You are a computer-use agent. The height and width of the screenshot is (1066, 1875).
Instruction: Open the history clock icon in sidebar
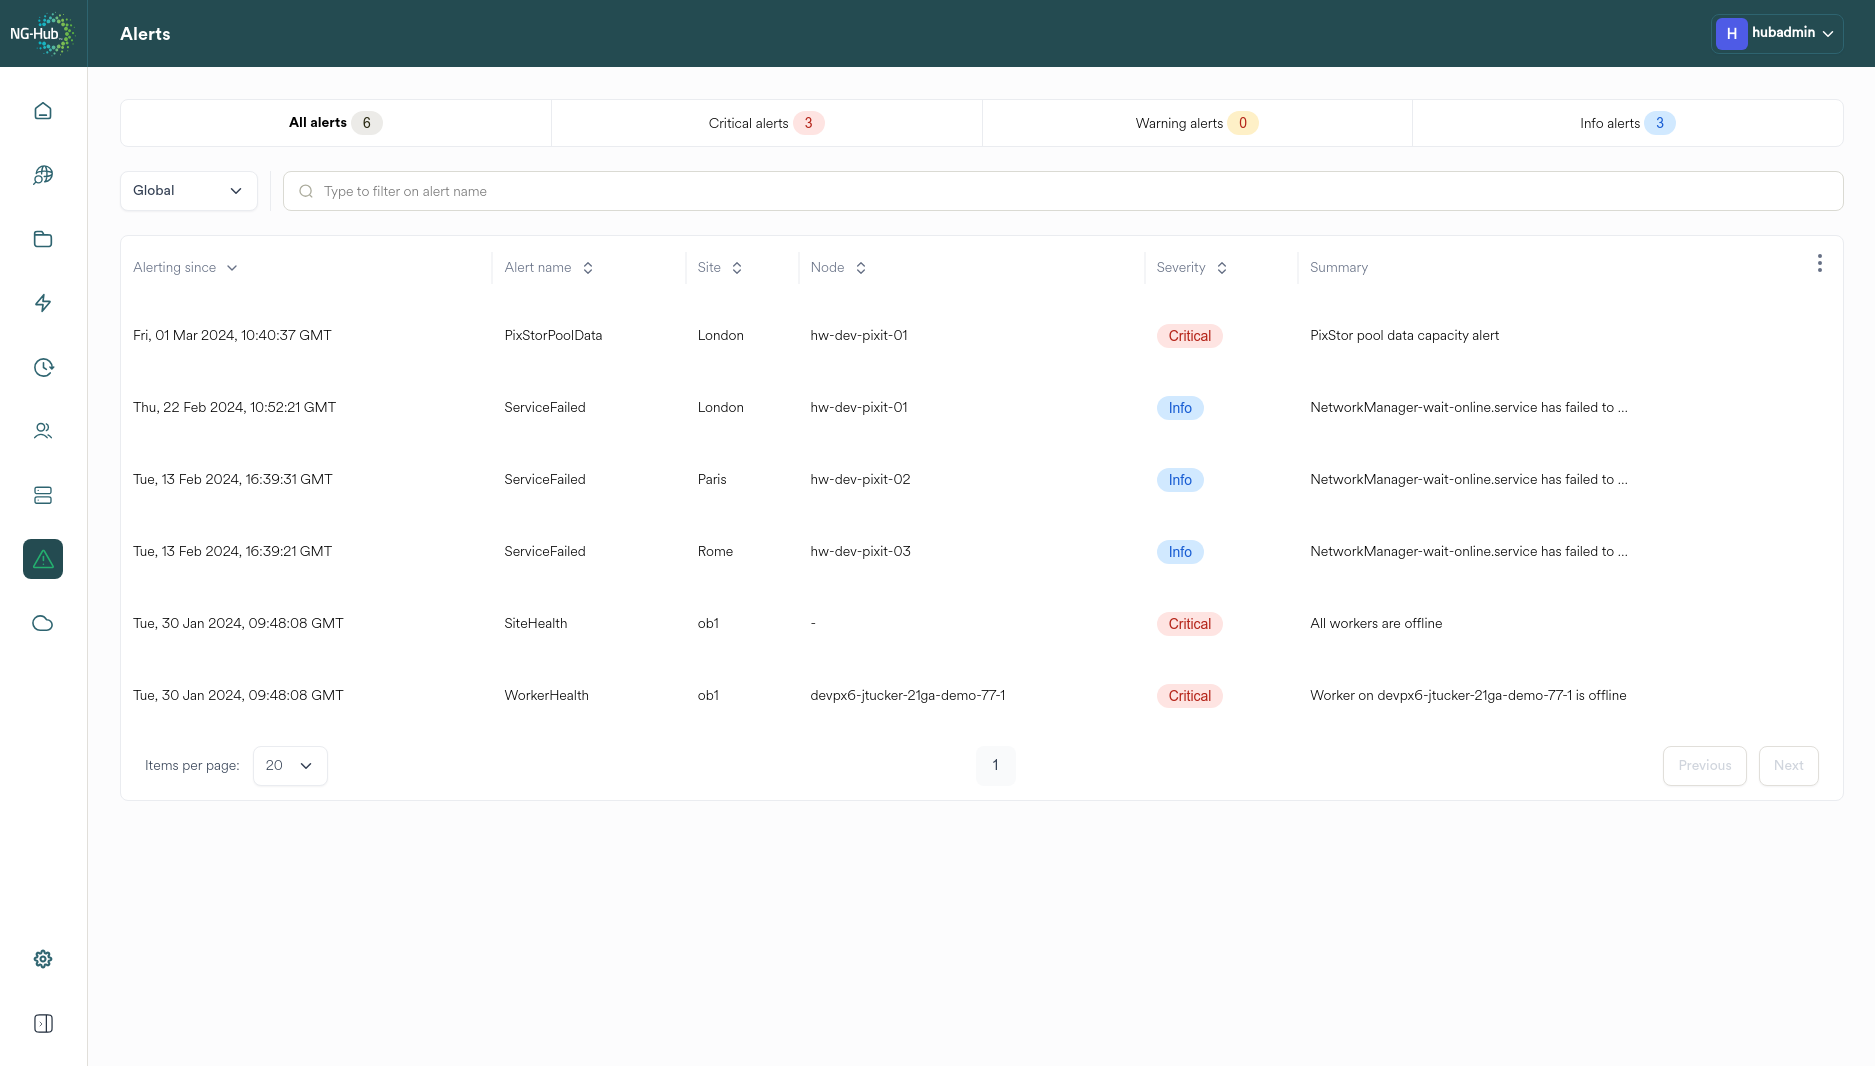click(42, 367)
